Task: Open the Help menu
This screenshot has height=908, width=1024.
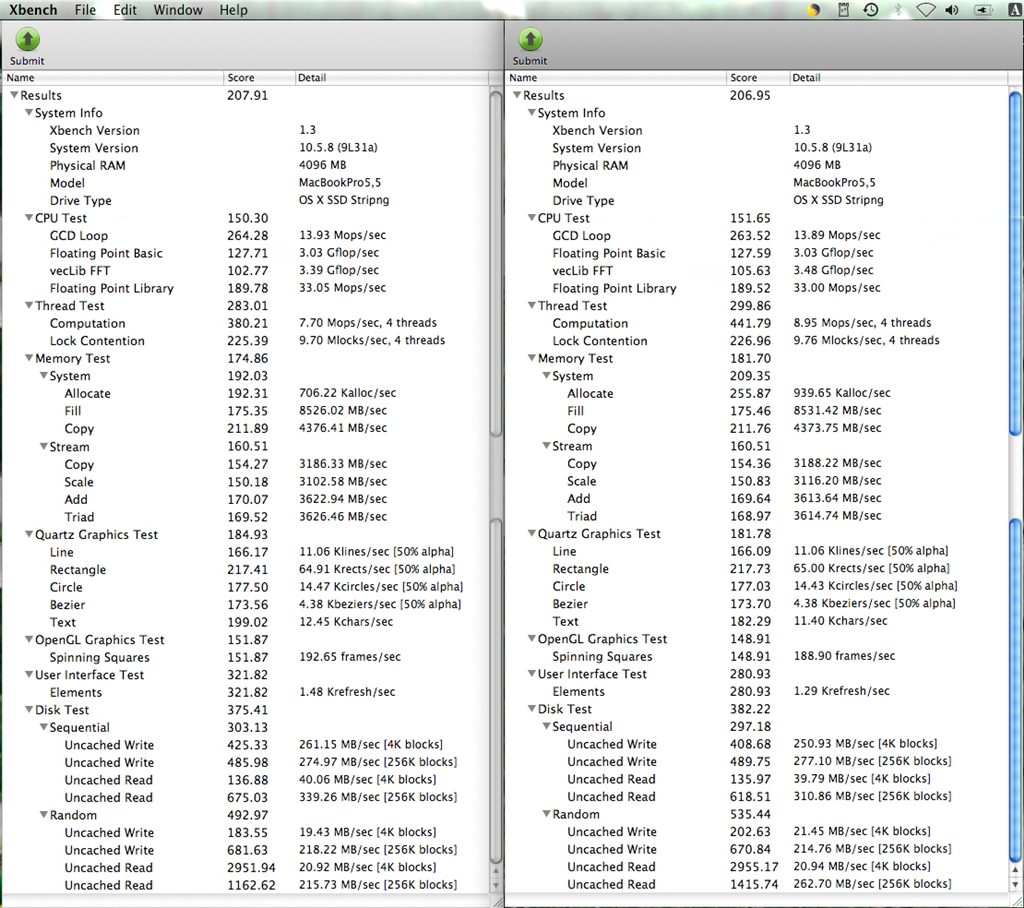Action: 233,10
